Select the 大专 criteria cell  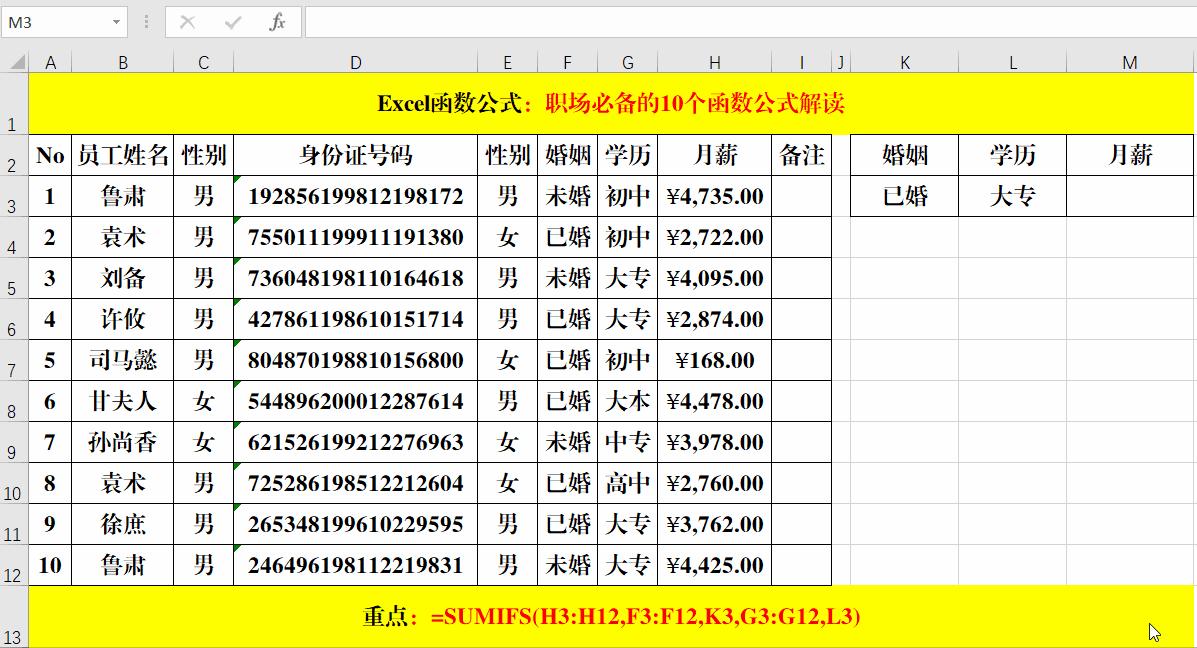click(x=1012, y=196)
